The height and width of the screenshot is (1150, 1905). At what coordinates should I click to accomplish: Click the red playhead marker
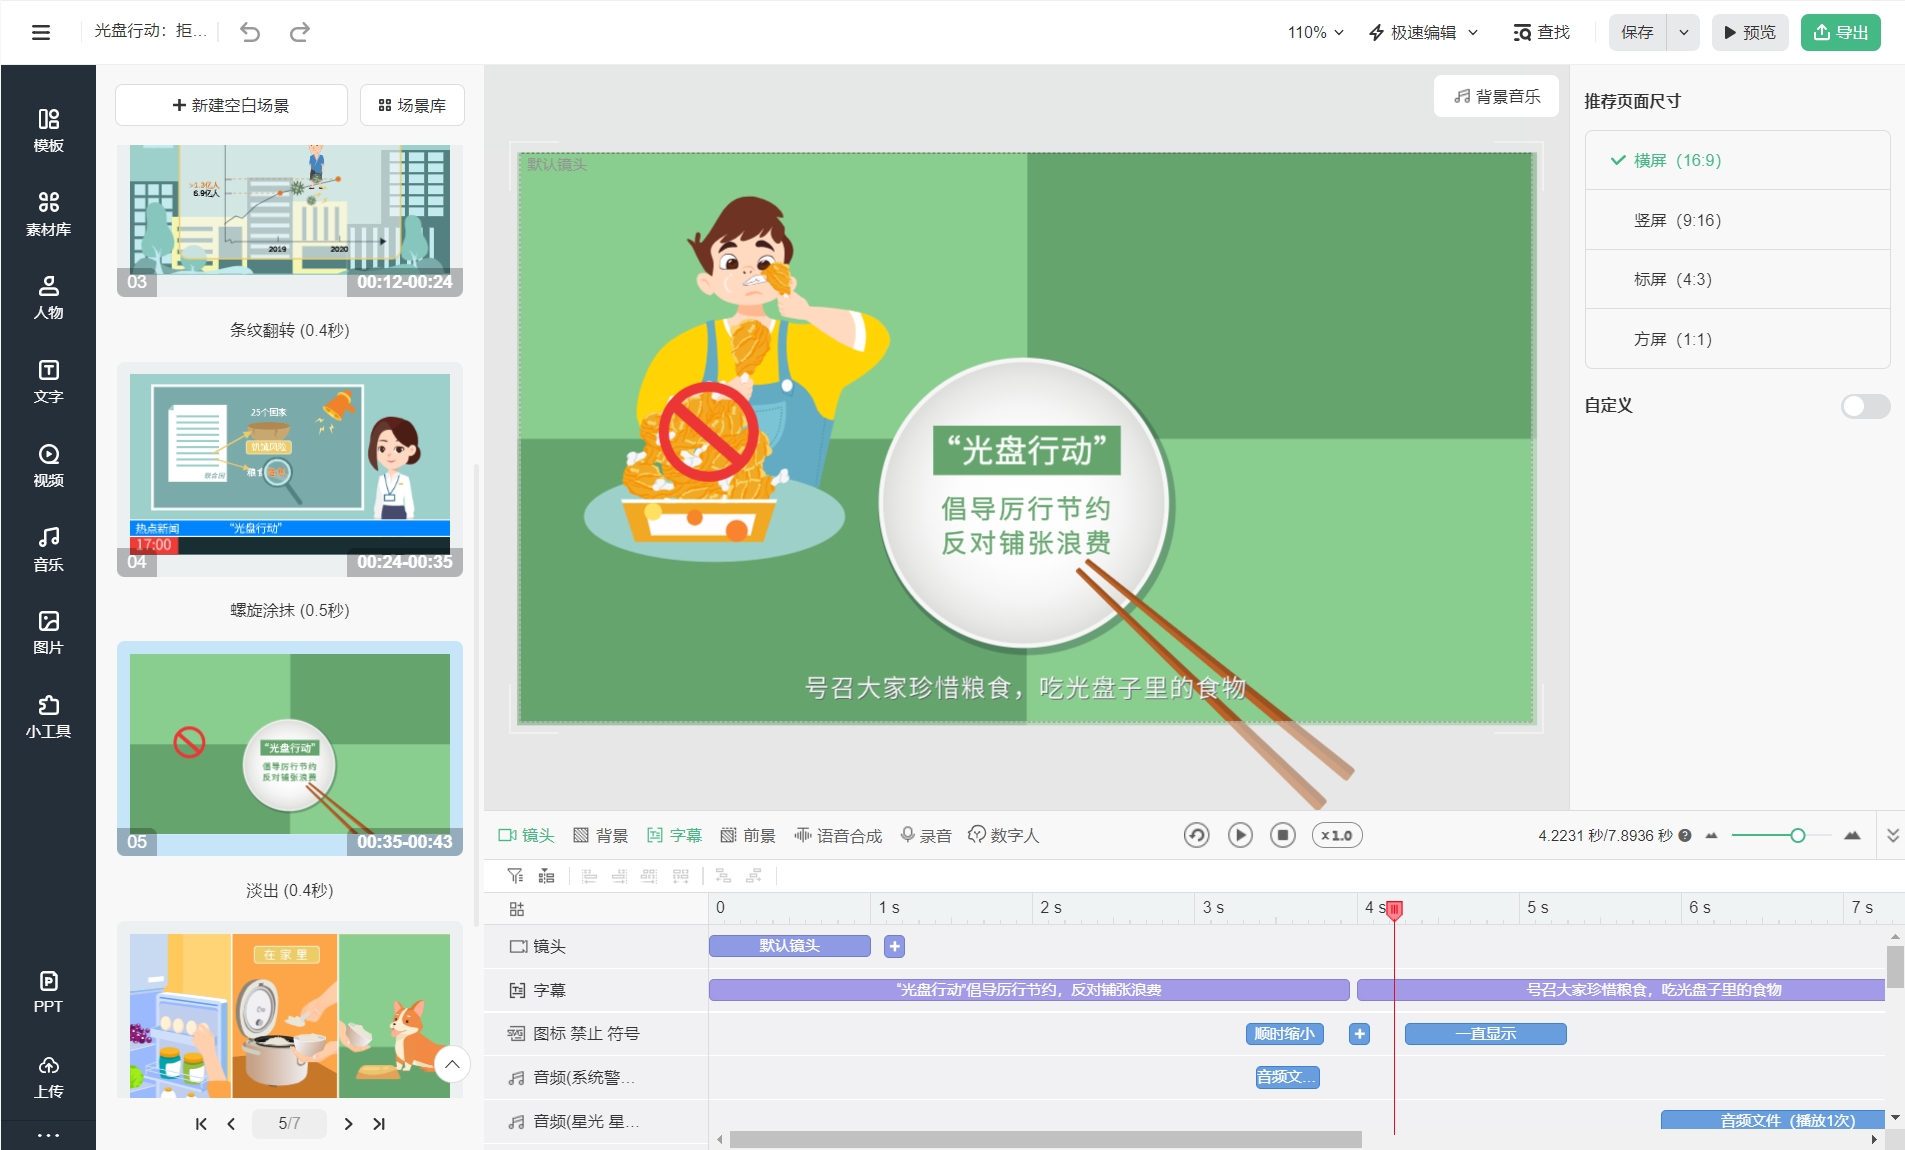click(1394, 909)
